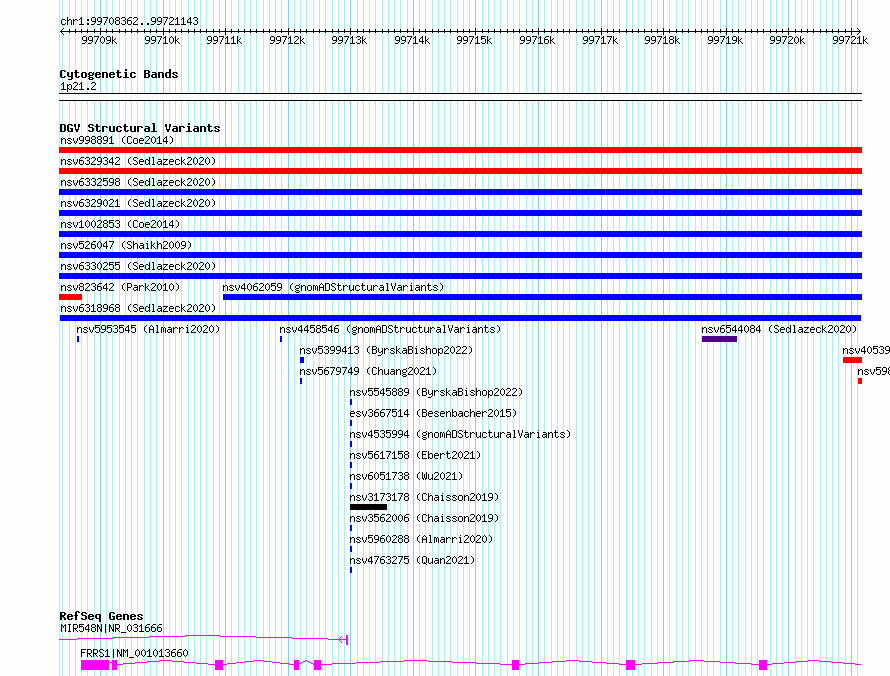Open variant label nsv6329342 (Sedlazeck2020)
The width and height of the screenshot is (890, 676).
point(138,161)
